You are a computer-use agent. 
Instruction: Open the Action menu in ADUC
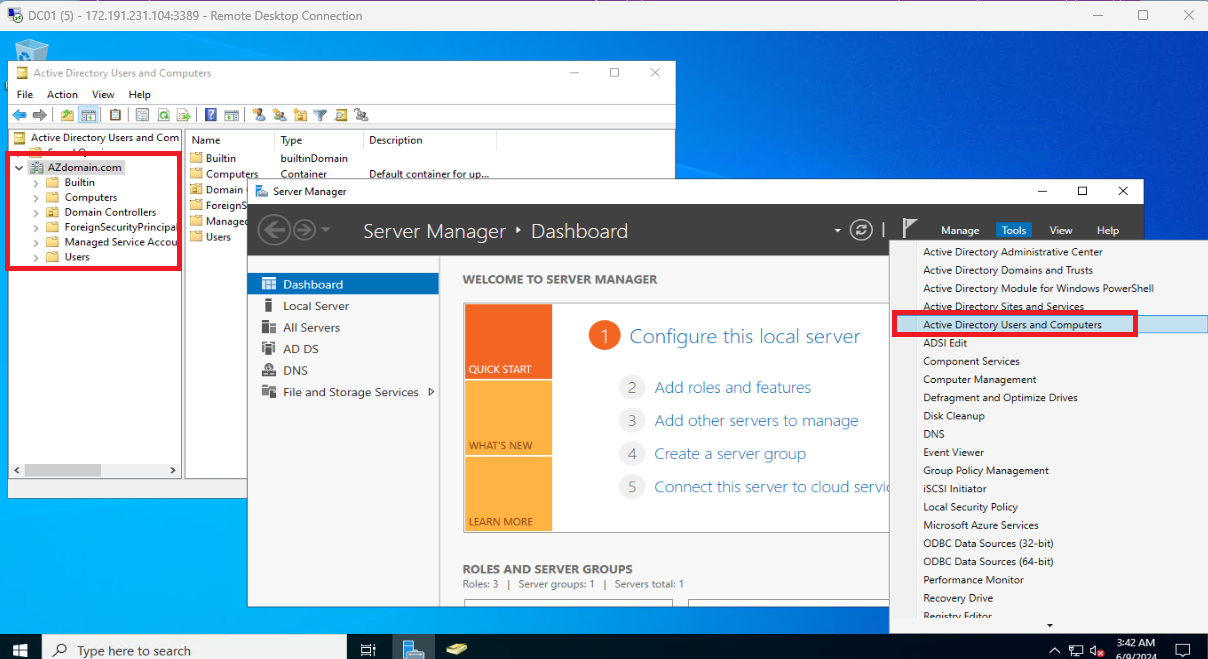(x=62, y=94)
